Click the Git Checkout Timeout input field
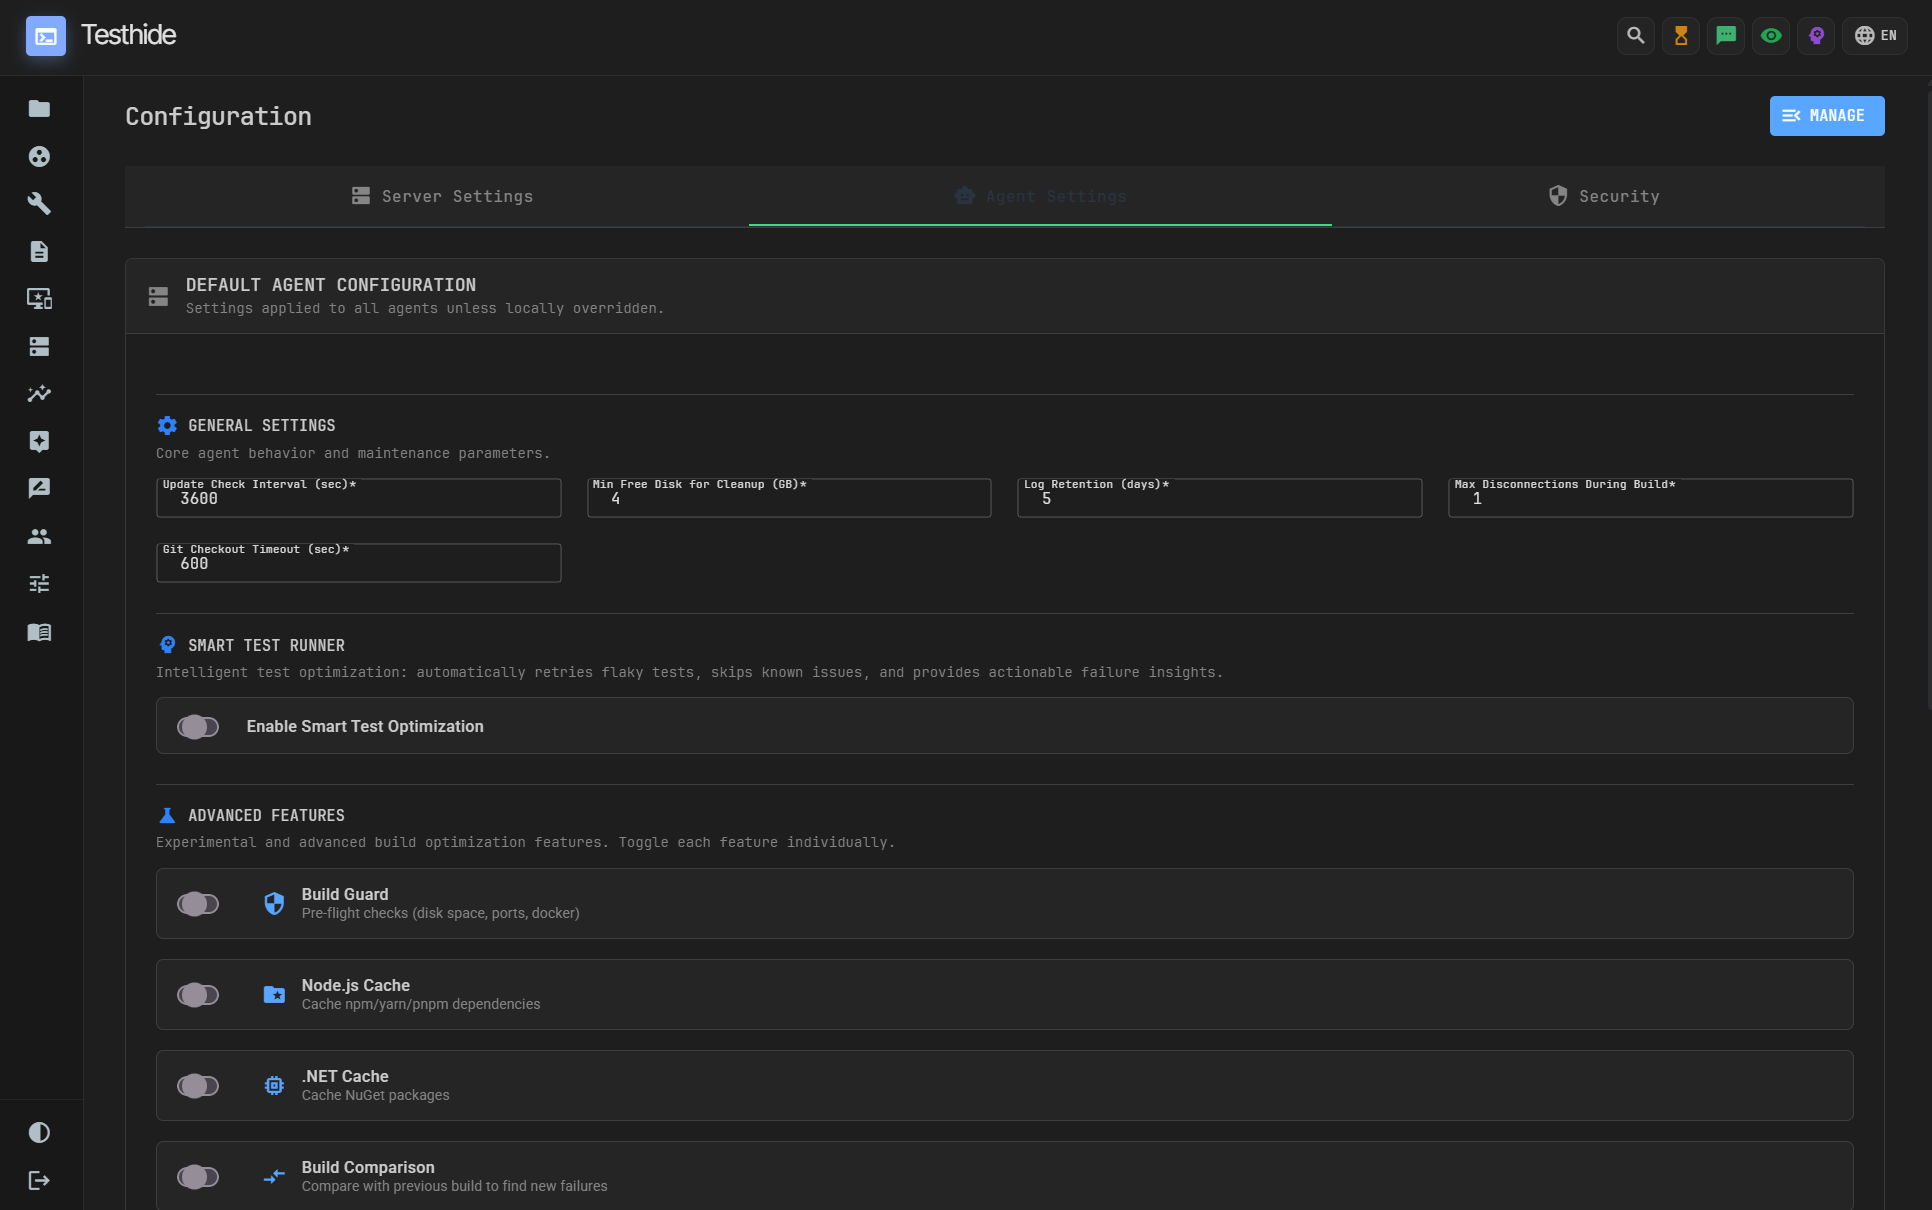This screenshot has width=1932, height=1210. (x=358, y=564)
